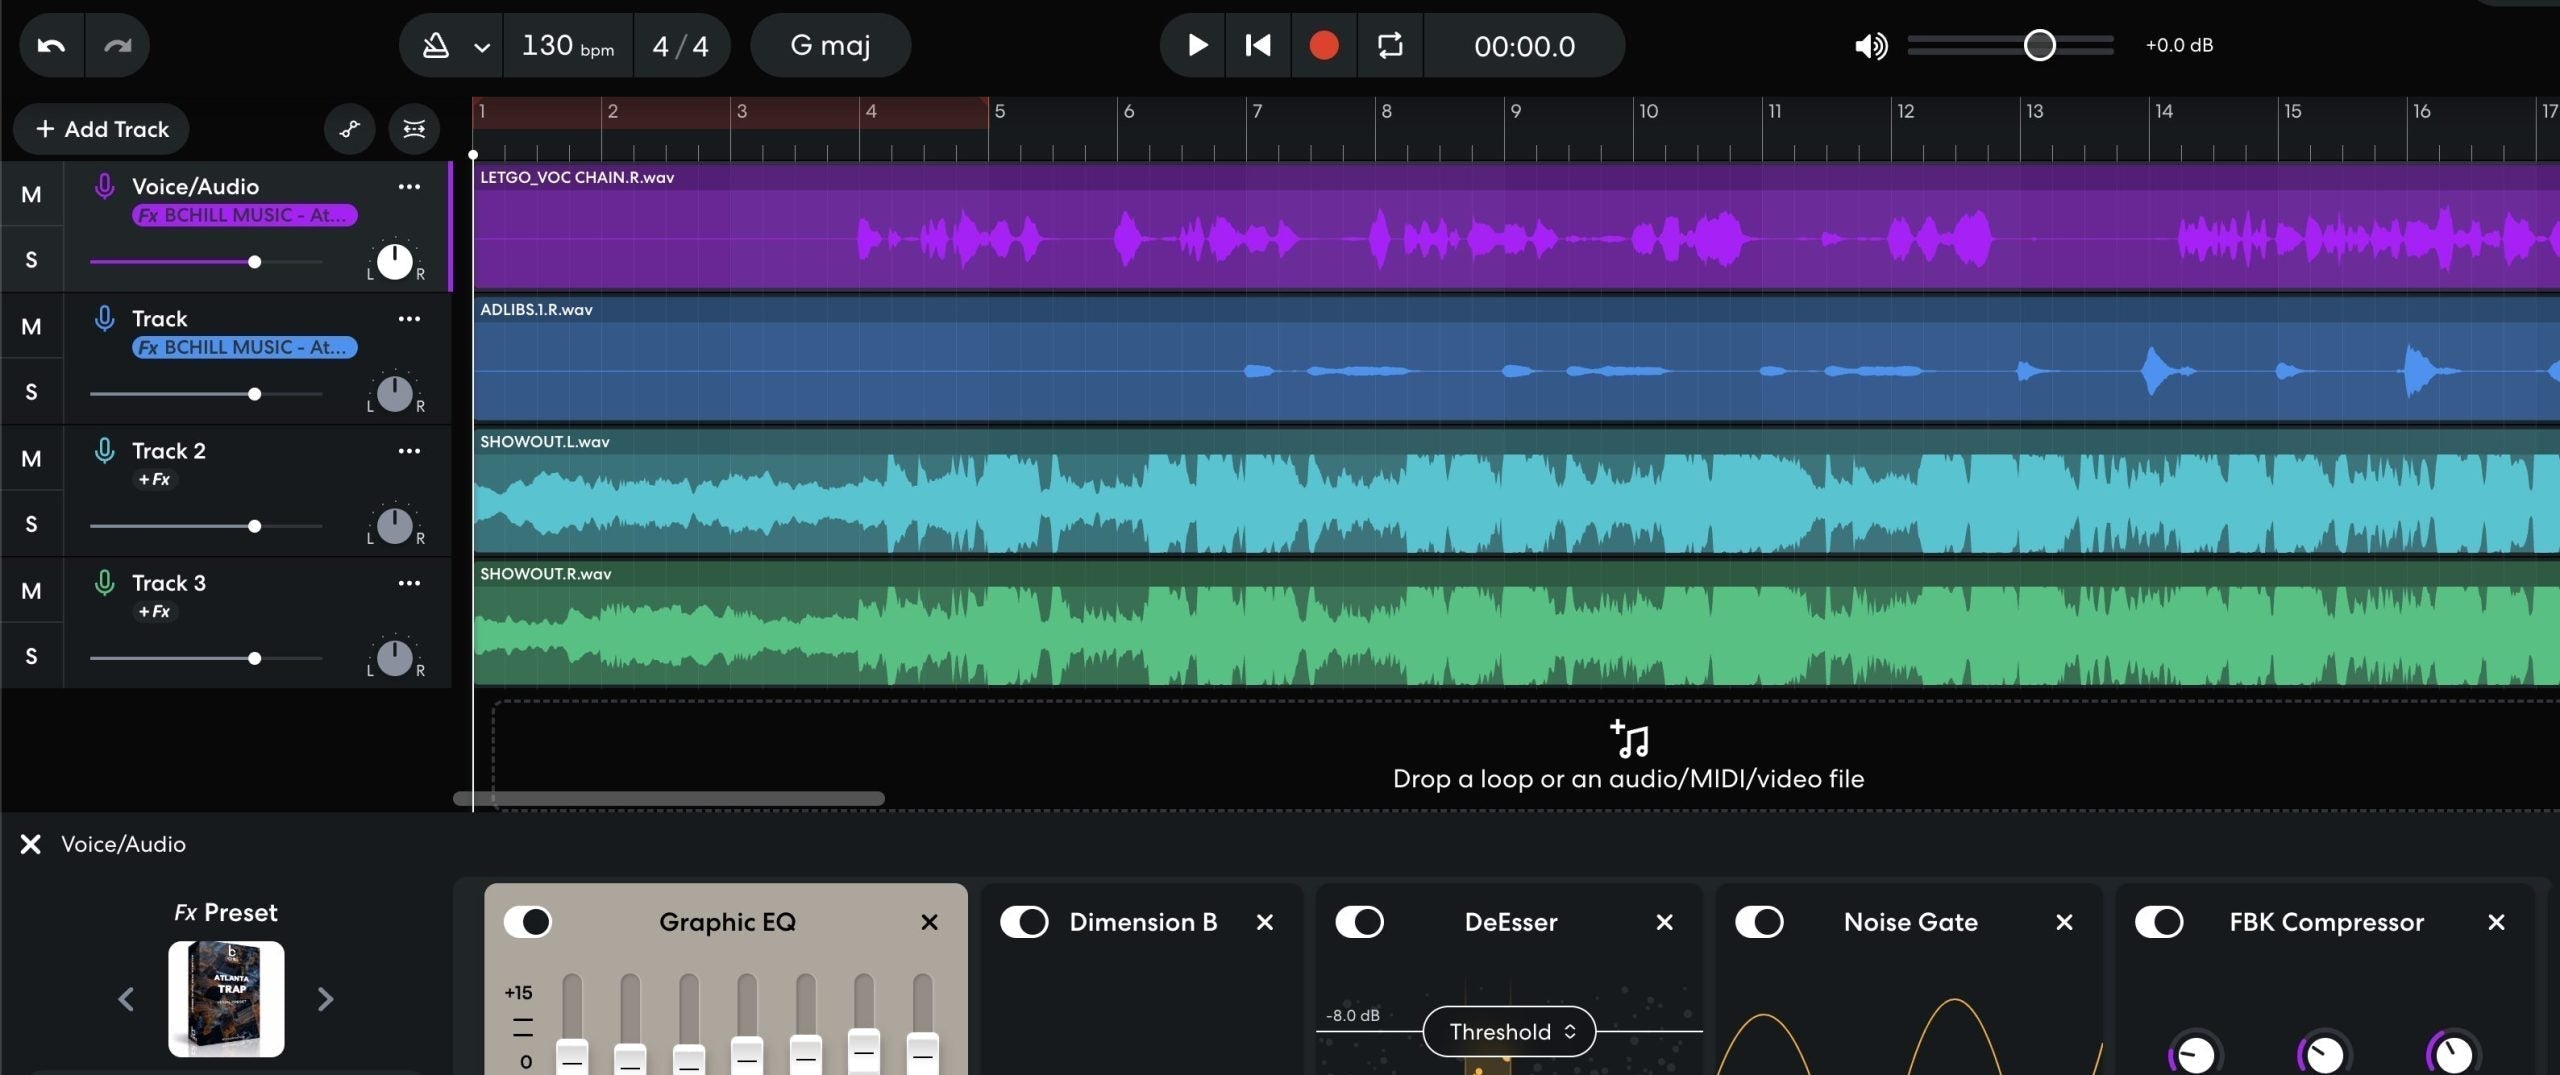
Task: Toggle the Noise Gate effect on
Action: click(1760, 922)
